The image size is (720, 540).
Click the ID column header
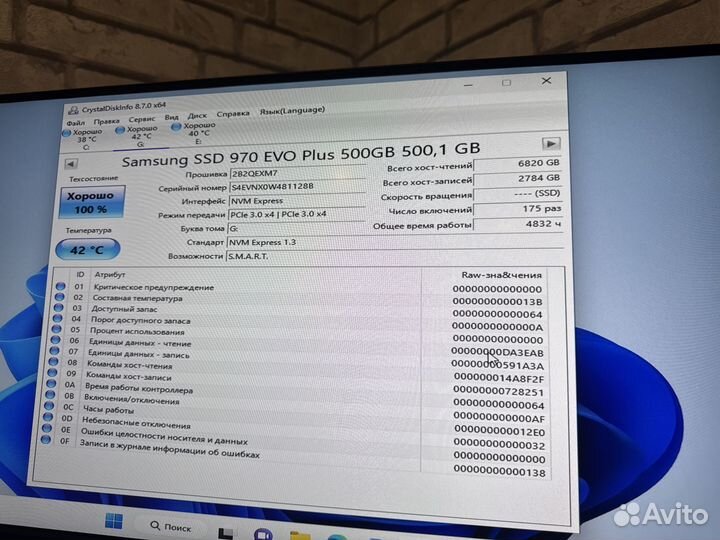(x=80, y=274)
